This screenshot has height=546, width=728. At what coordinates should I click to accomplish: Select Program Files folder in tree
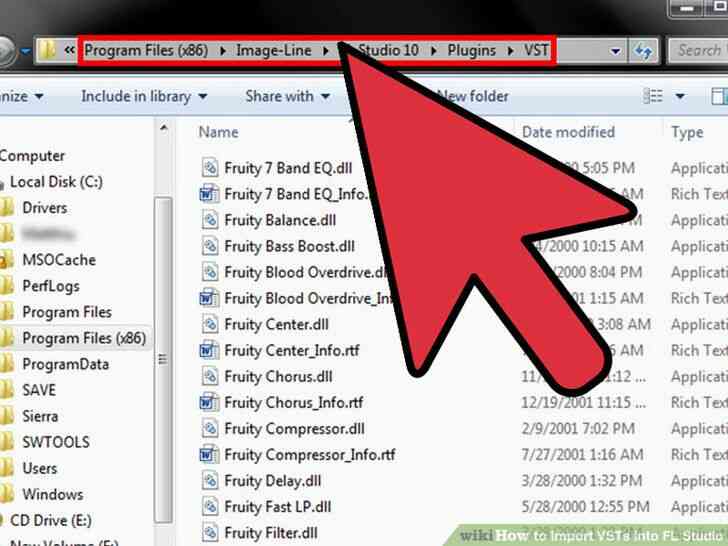(x=67, y=312)
